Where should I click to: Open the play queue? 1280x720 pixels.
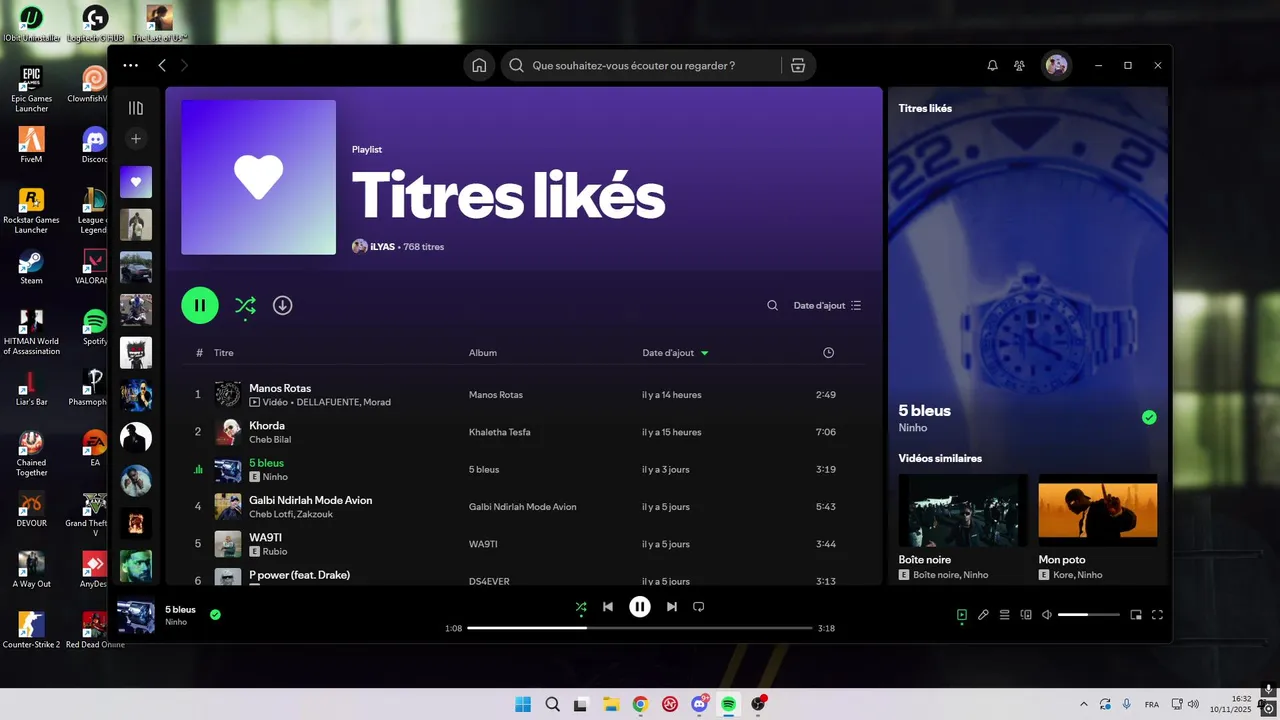click(1005, 615)
